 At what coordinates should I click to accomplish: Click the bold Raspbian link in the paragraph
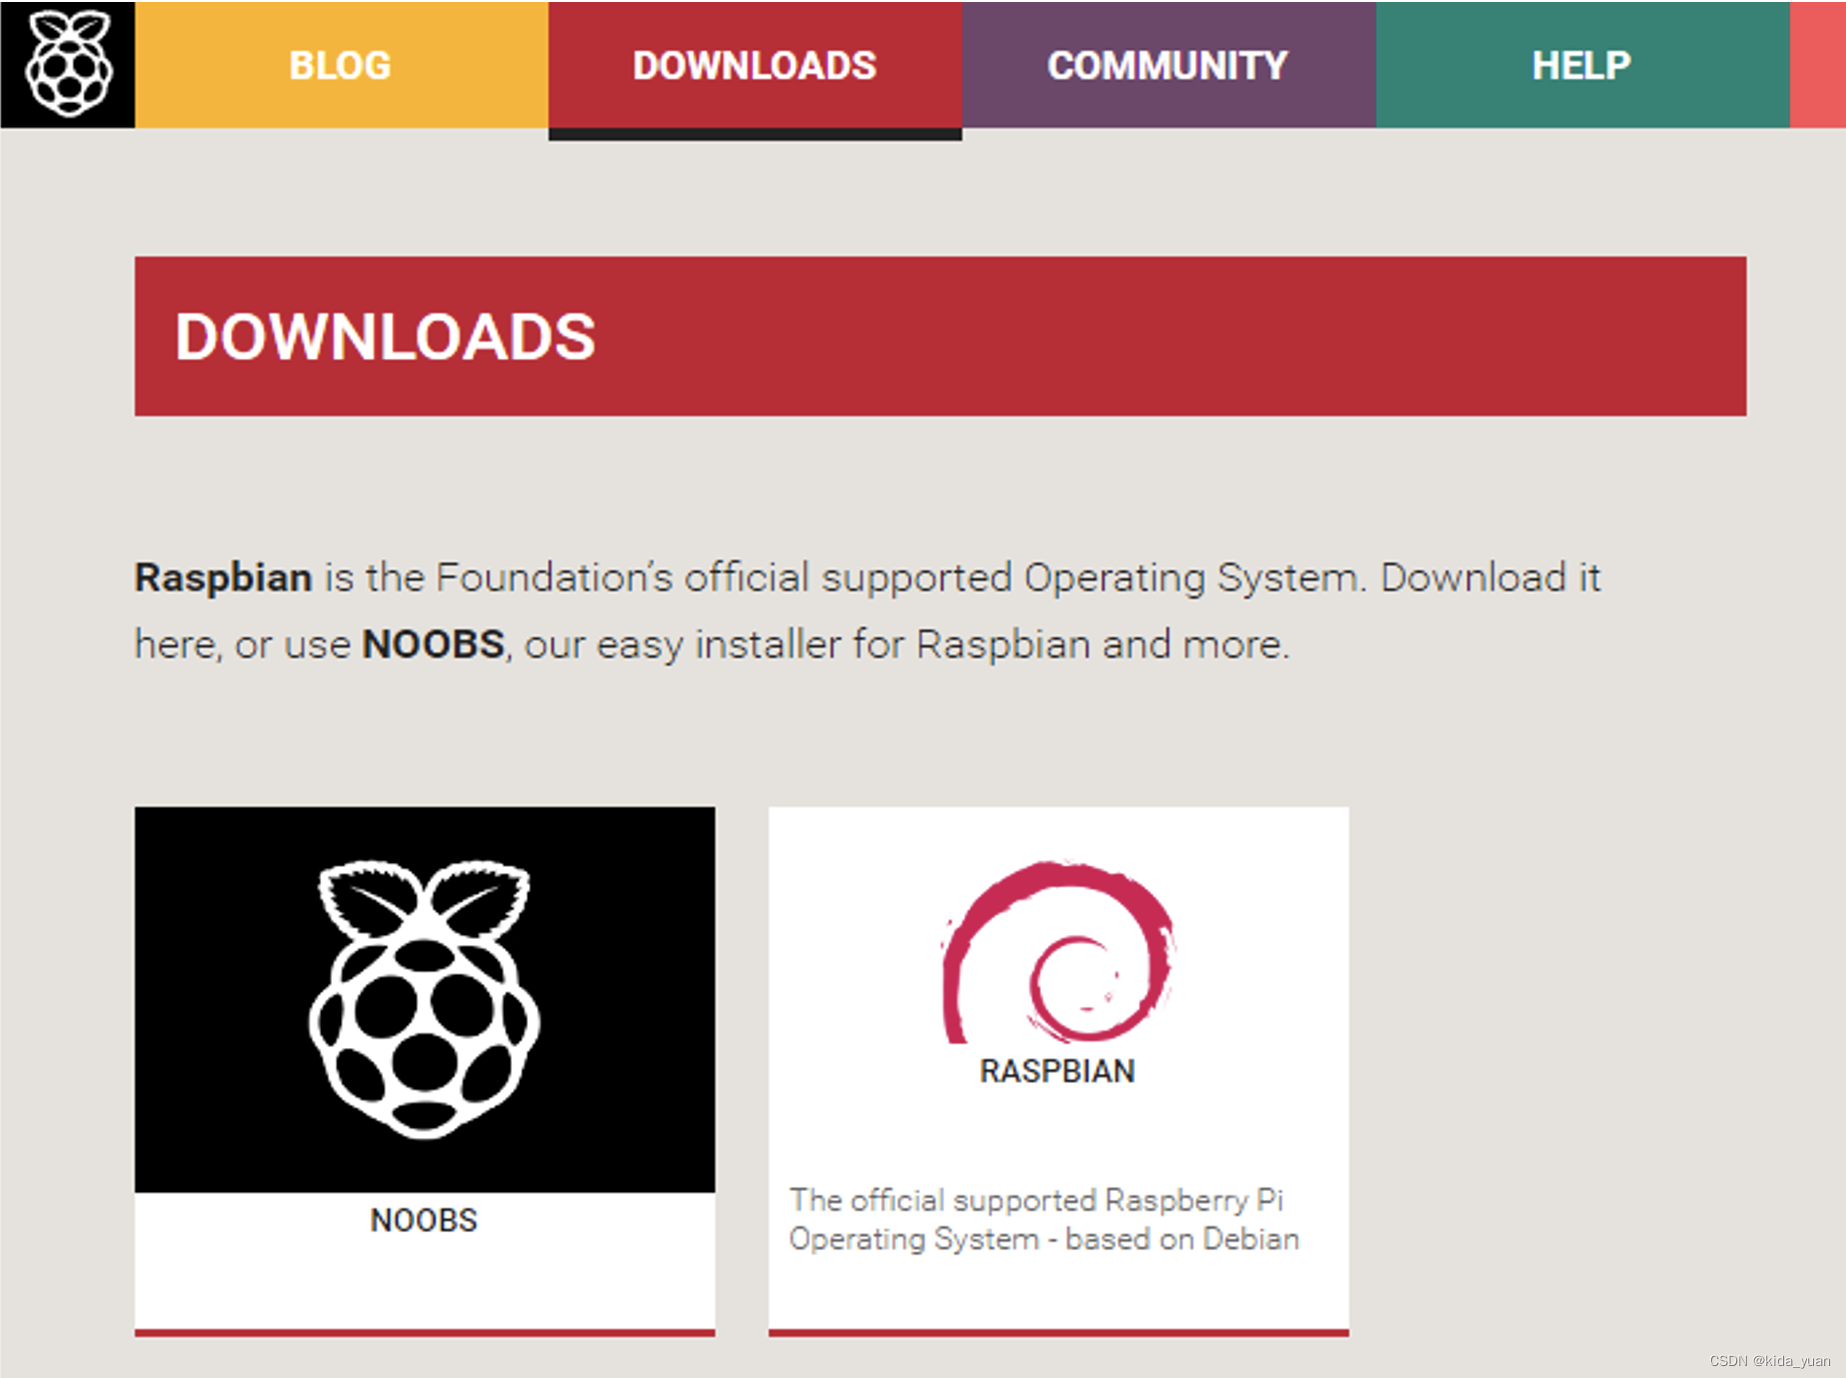224,578
